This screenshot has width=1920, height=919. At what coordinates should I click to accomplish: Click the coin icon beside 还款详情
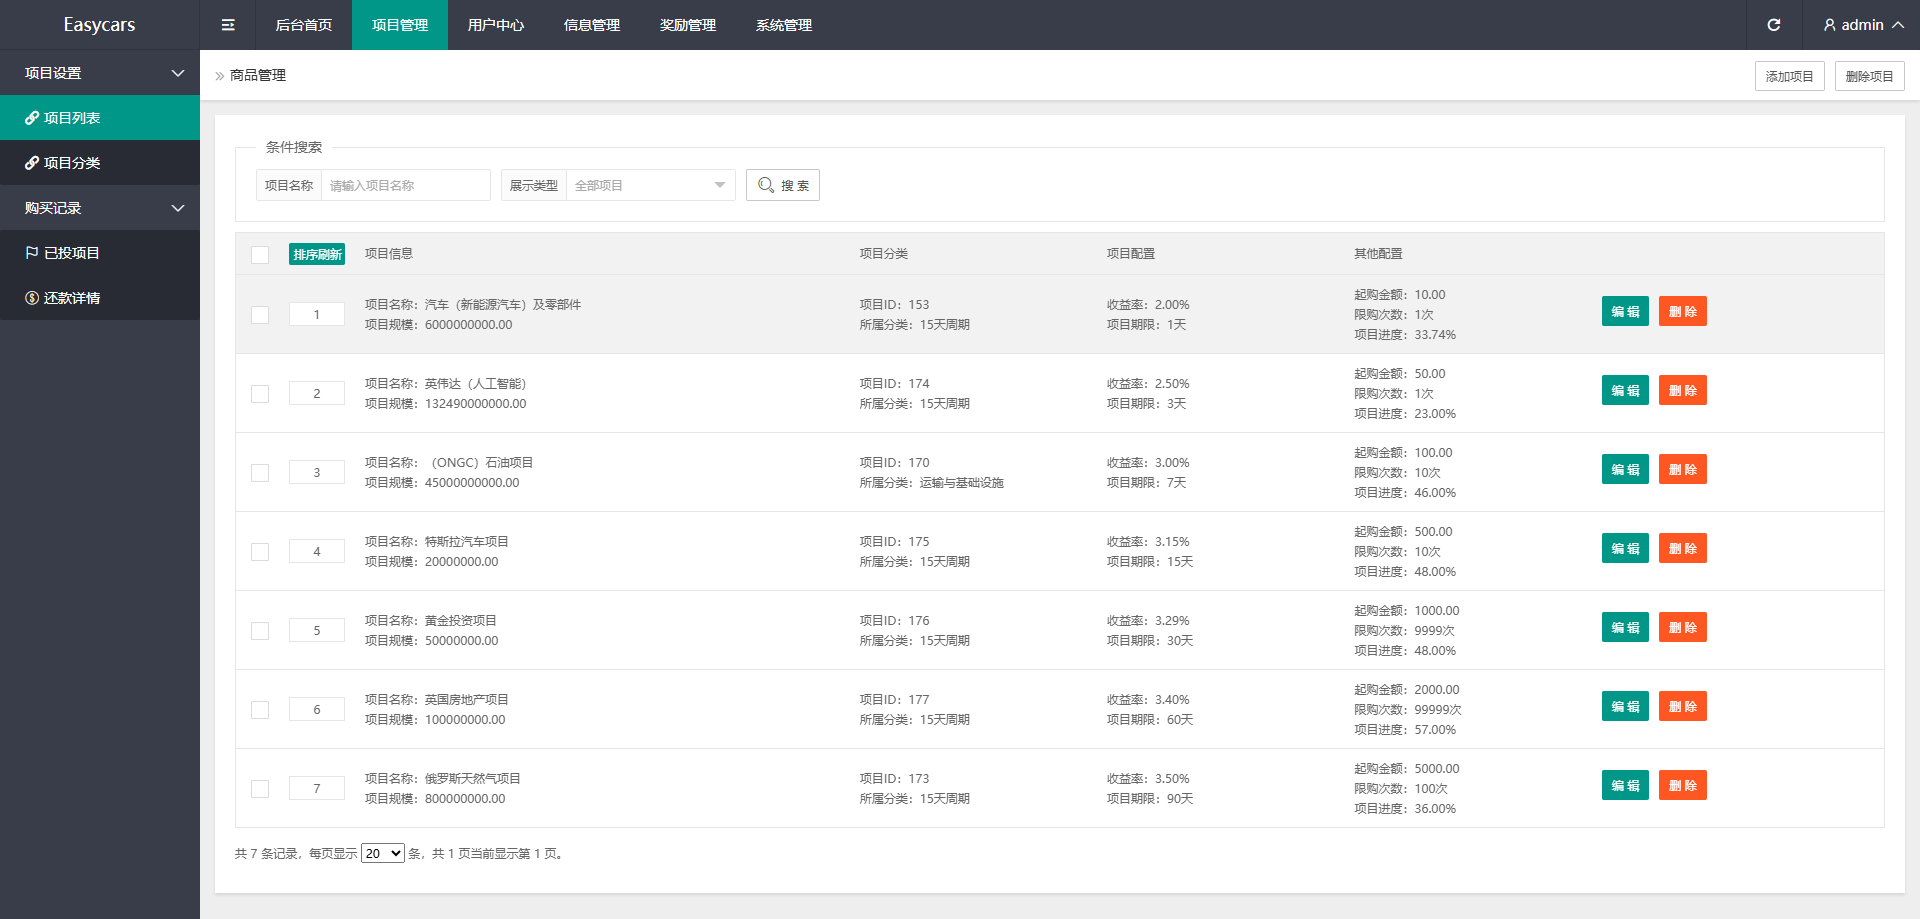point(32,298)
